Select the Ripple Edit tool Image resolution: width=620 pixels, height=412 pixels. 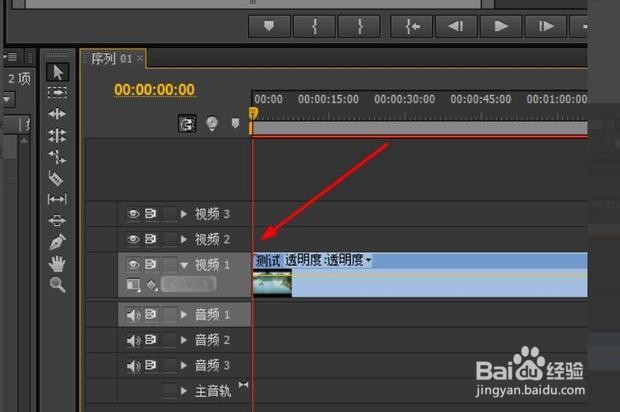point(57,114)
